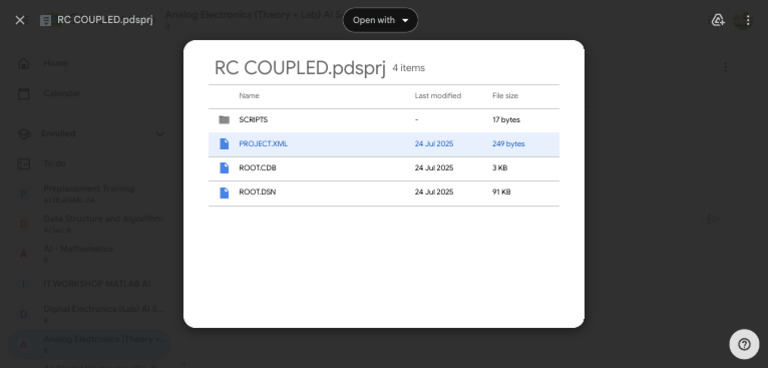The height and width of the screenshot is (368, 768).
Task: Click the Enrolled graduation cap icon
Action: [24, 134]
